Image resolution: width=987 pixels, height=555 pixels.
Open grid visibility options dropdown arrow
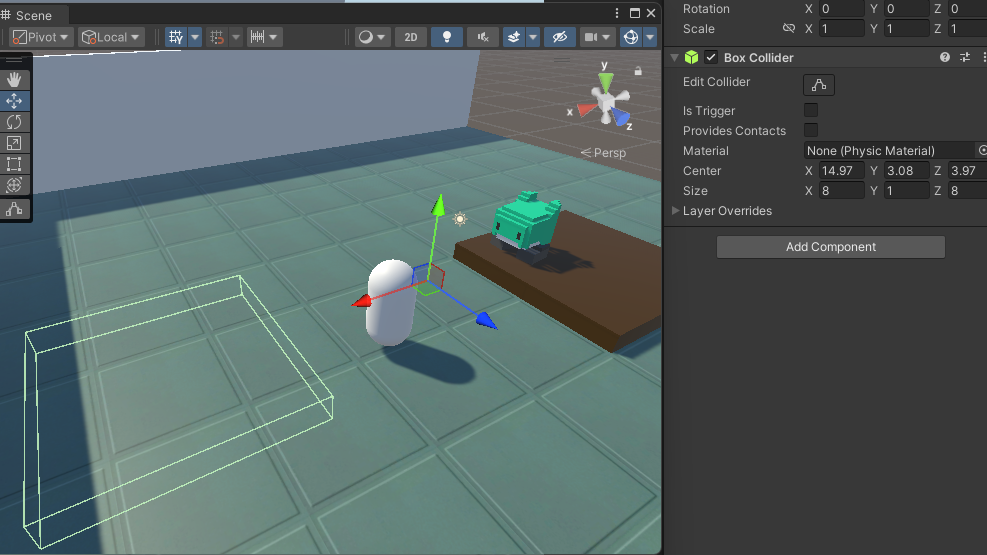[x=195, y=37]
